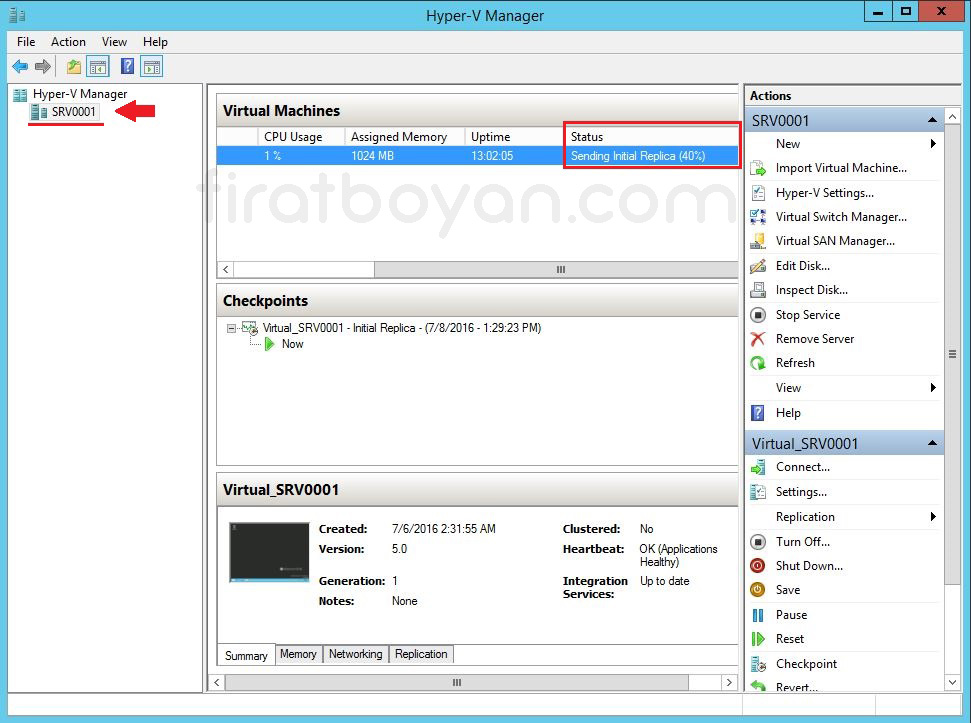The height and width of the screenshot is (723, 971).
Task: Click the VM Settings icon
Action: (758, 492)
